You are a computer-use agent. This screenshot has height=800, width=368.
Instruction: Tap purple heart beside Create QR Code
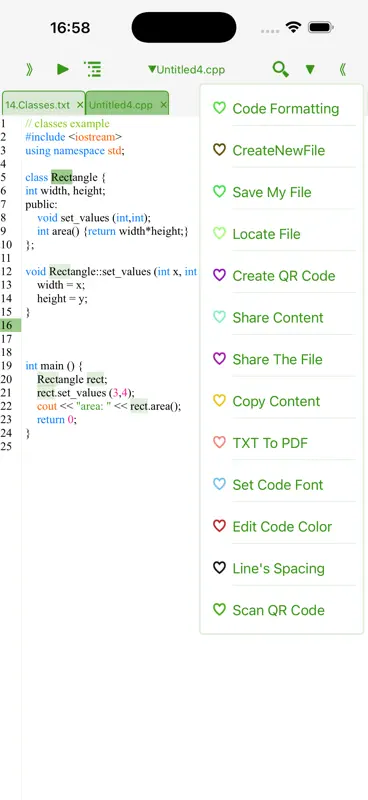[219, 275]
